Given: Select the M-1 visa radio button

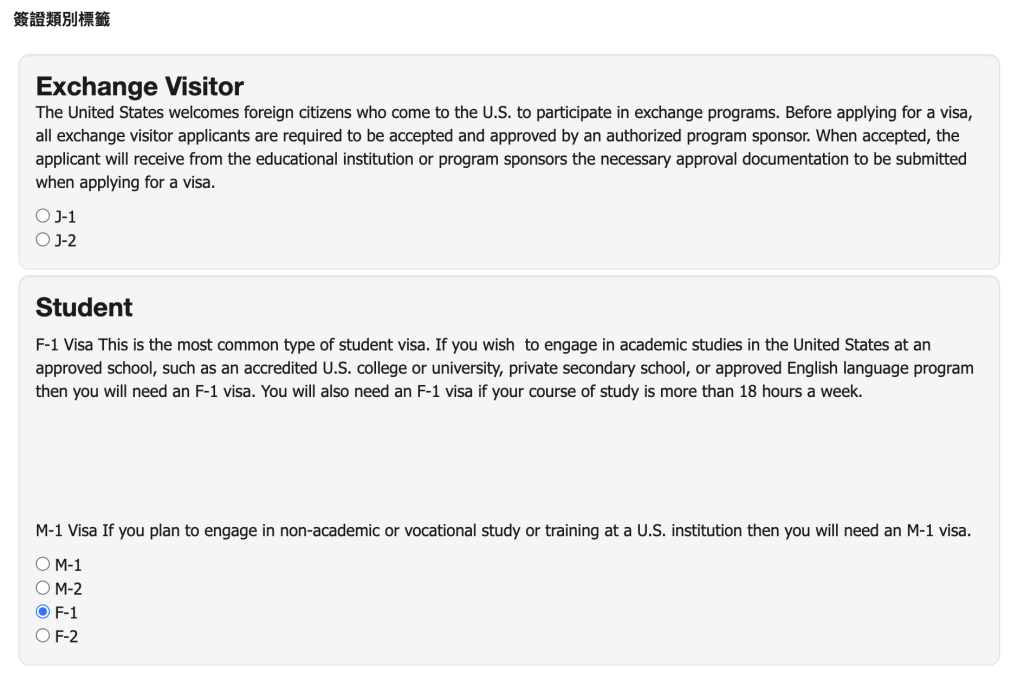Looking at the screenshot, I should pyautogui.click(x=42, y=565).
